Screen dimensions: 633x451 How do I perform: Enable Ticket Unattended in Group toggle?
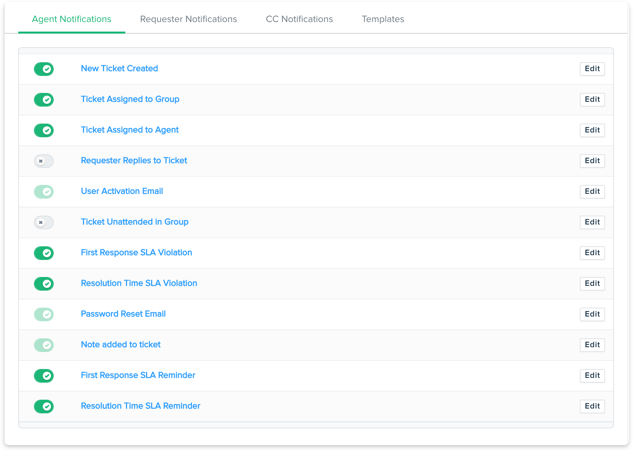pos(44,222)
